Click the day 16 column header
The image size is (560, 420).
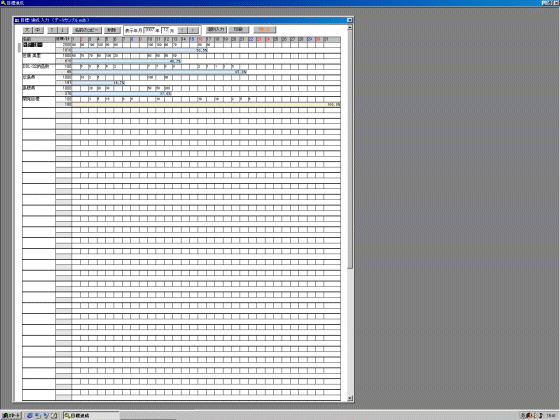202,39
